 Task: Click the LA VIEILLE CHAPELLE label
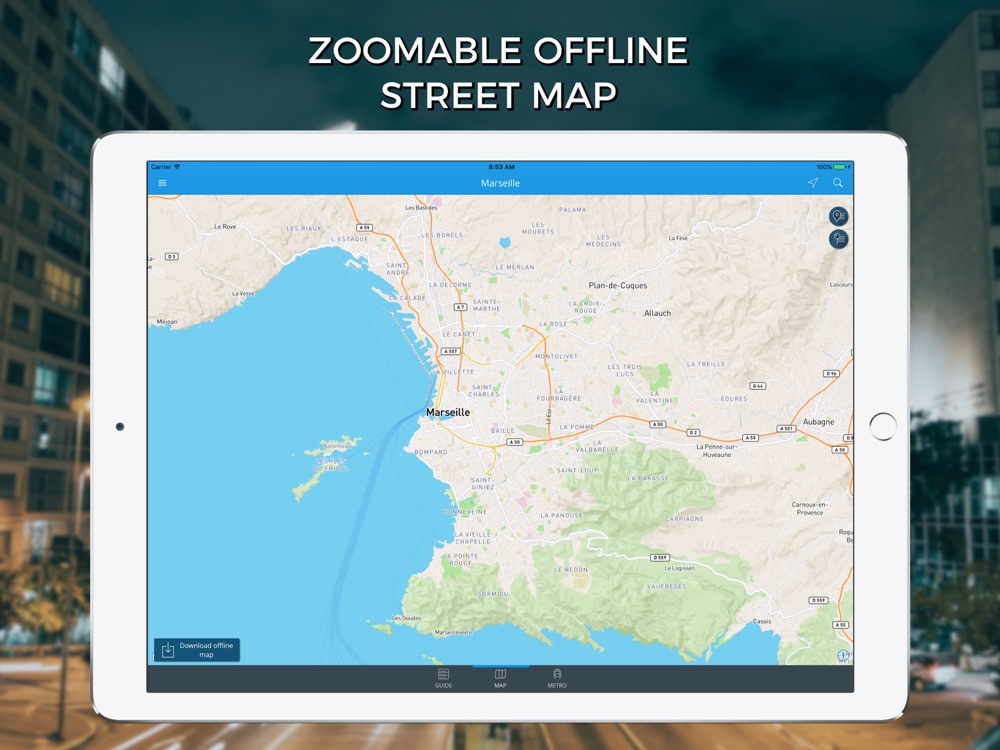coord(473,538)
